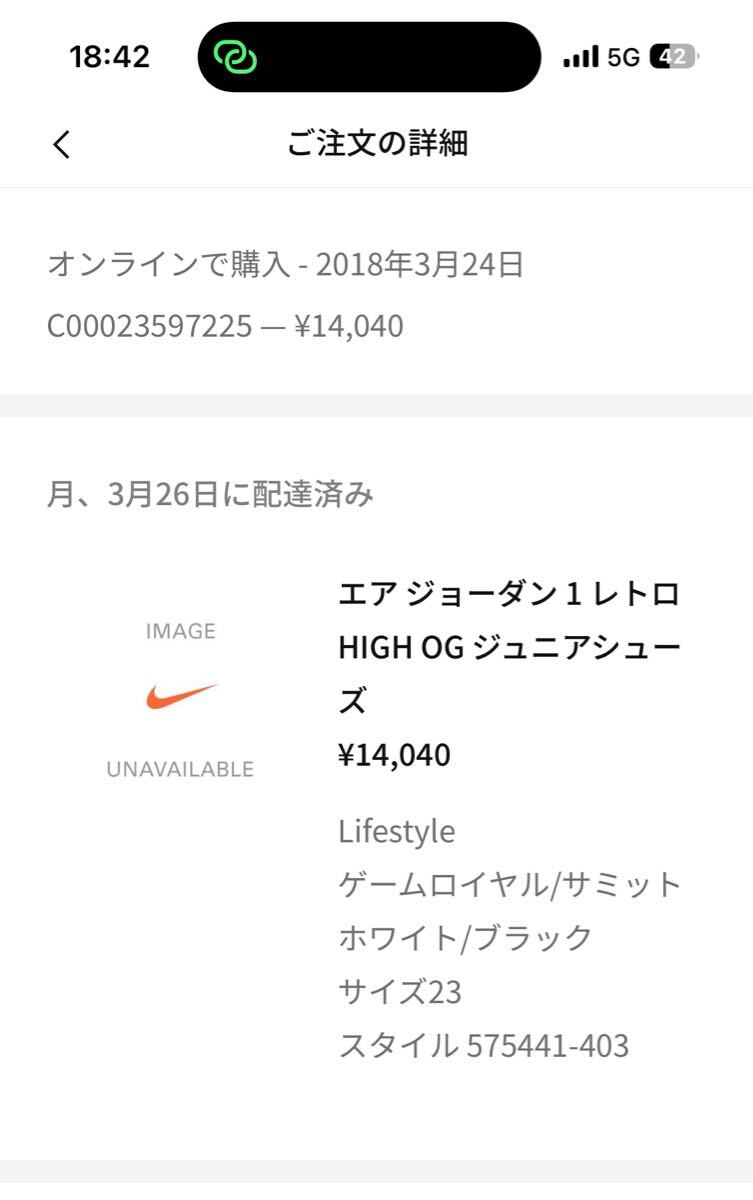This screenshot has width=753, height=1200.
Task: Tap the order total ¥14,040 in header
Action: click(x=349, y=326)
